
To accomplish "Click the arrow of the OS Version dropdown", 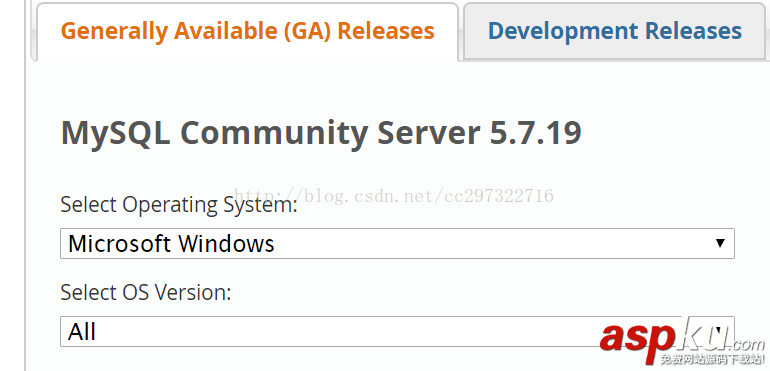I will click(x=720, y=331).
